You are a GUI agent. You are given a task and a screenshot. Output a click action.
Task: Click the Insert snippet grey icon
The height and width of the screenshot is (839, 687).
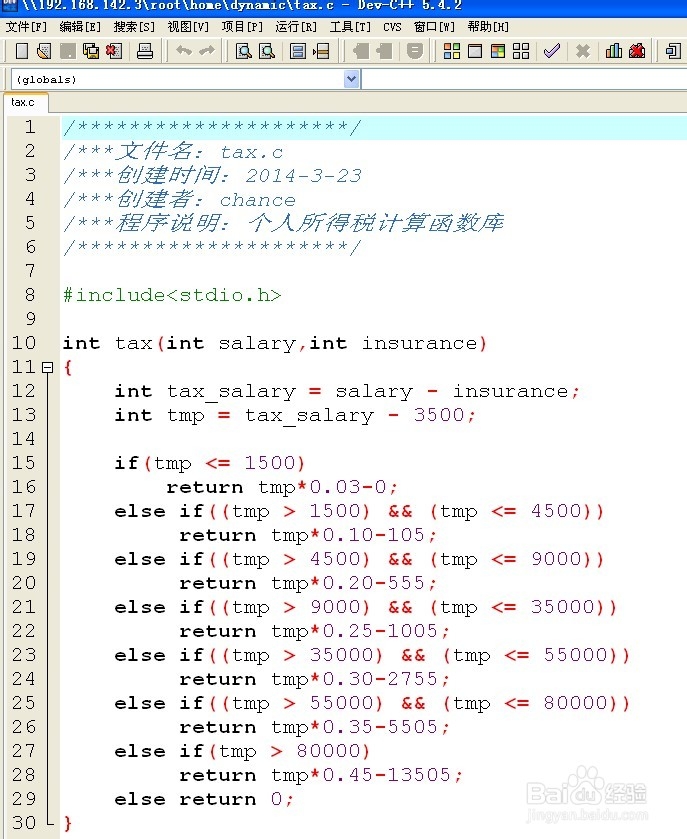tap(361, 51)
